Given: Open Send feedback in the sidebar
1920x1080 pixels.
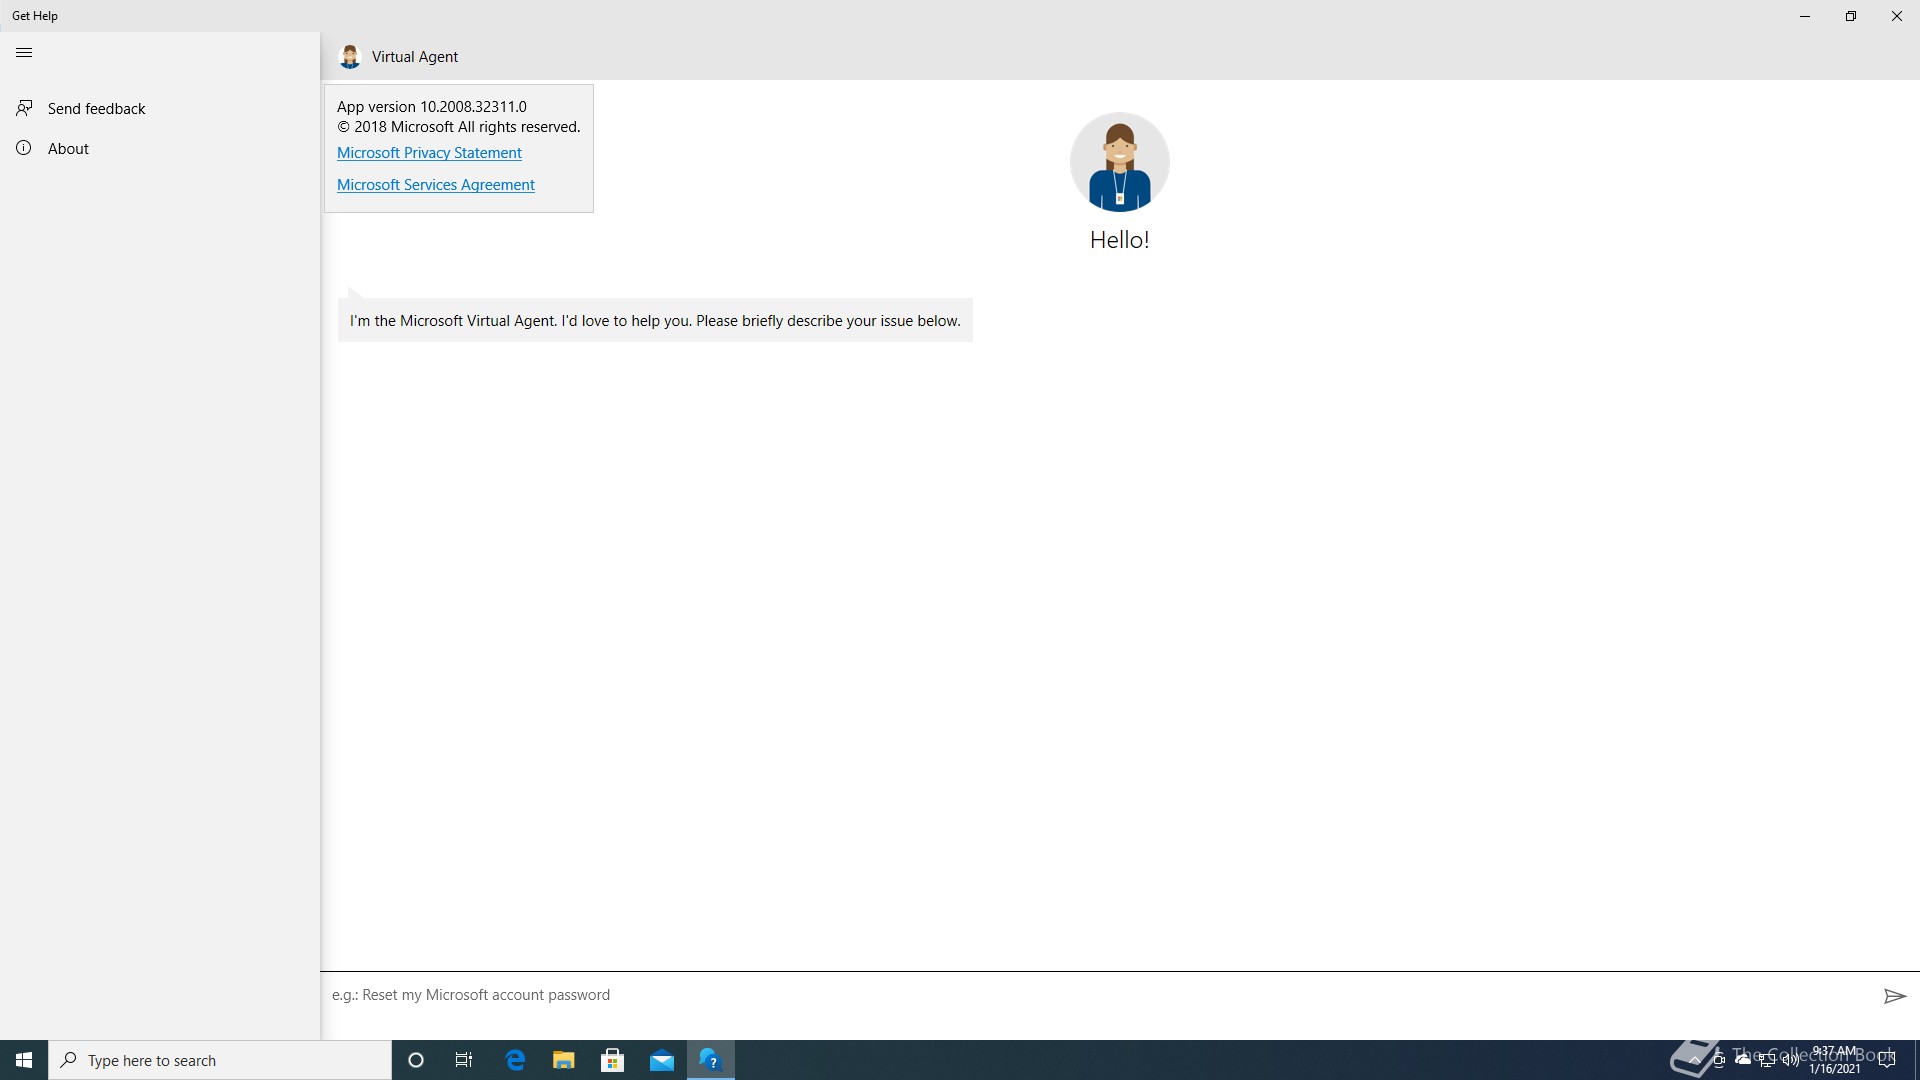Looking at the screenshot, I should click(160, 108).
